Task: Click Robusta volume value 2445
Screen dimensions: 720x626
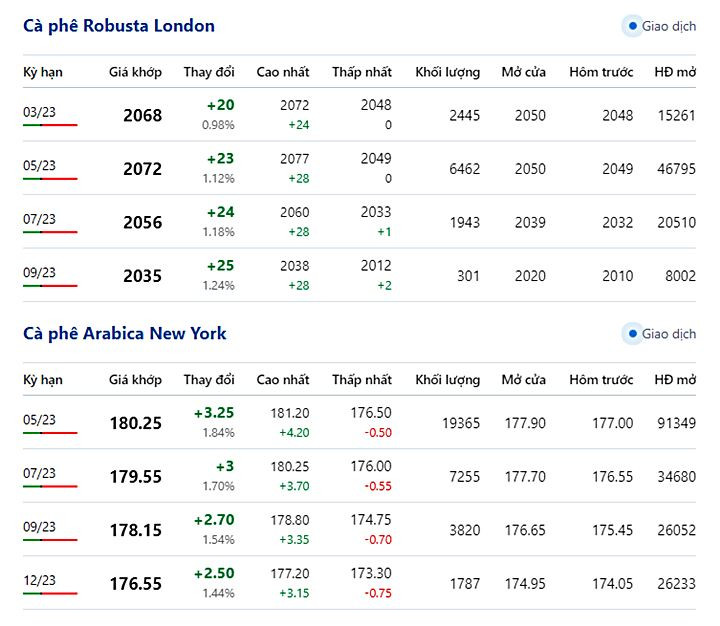Action: pyautogui.click(x=465, y=115)
